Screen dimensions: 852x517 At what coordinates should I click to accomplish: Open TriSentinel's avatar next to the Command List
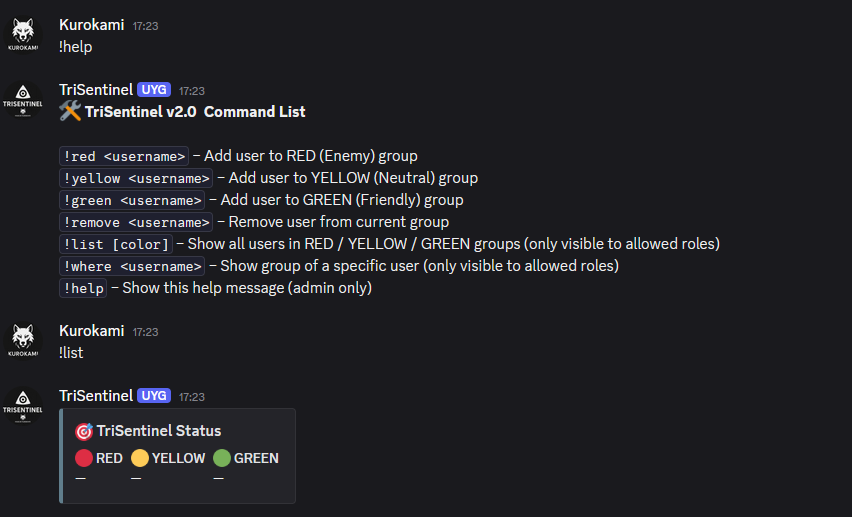point(22,100)
